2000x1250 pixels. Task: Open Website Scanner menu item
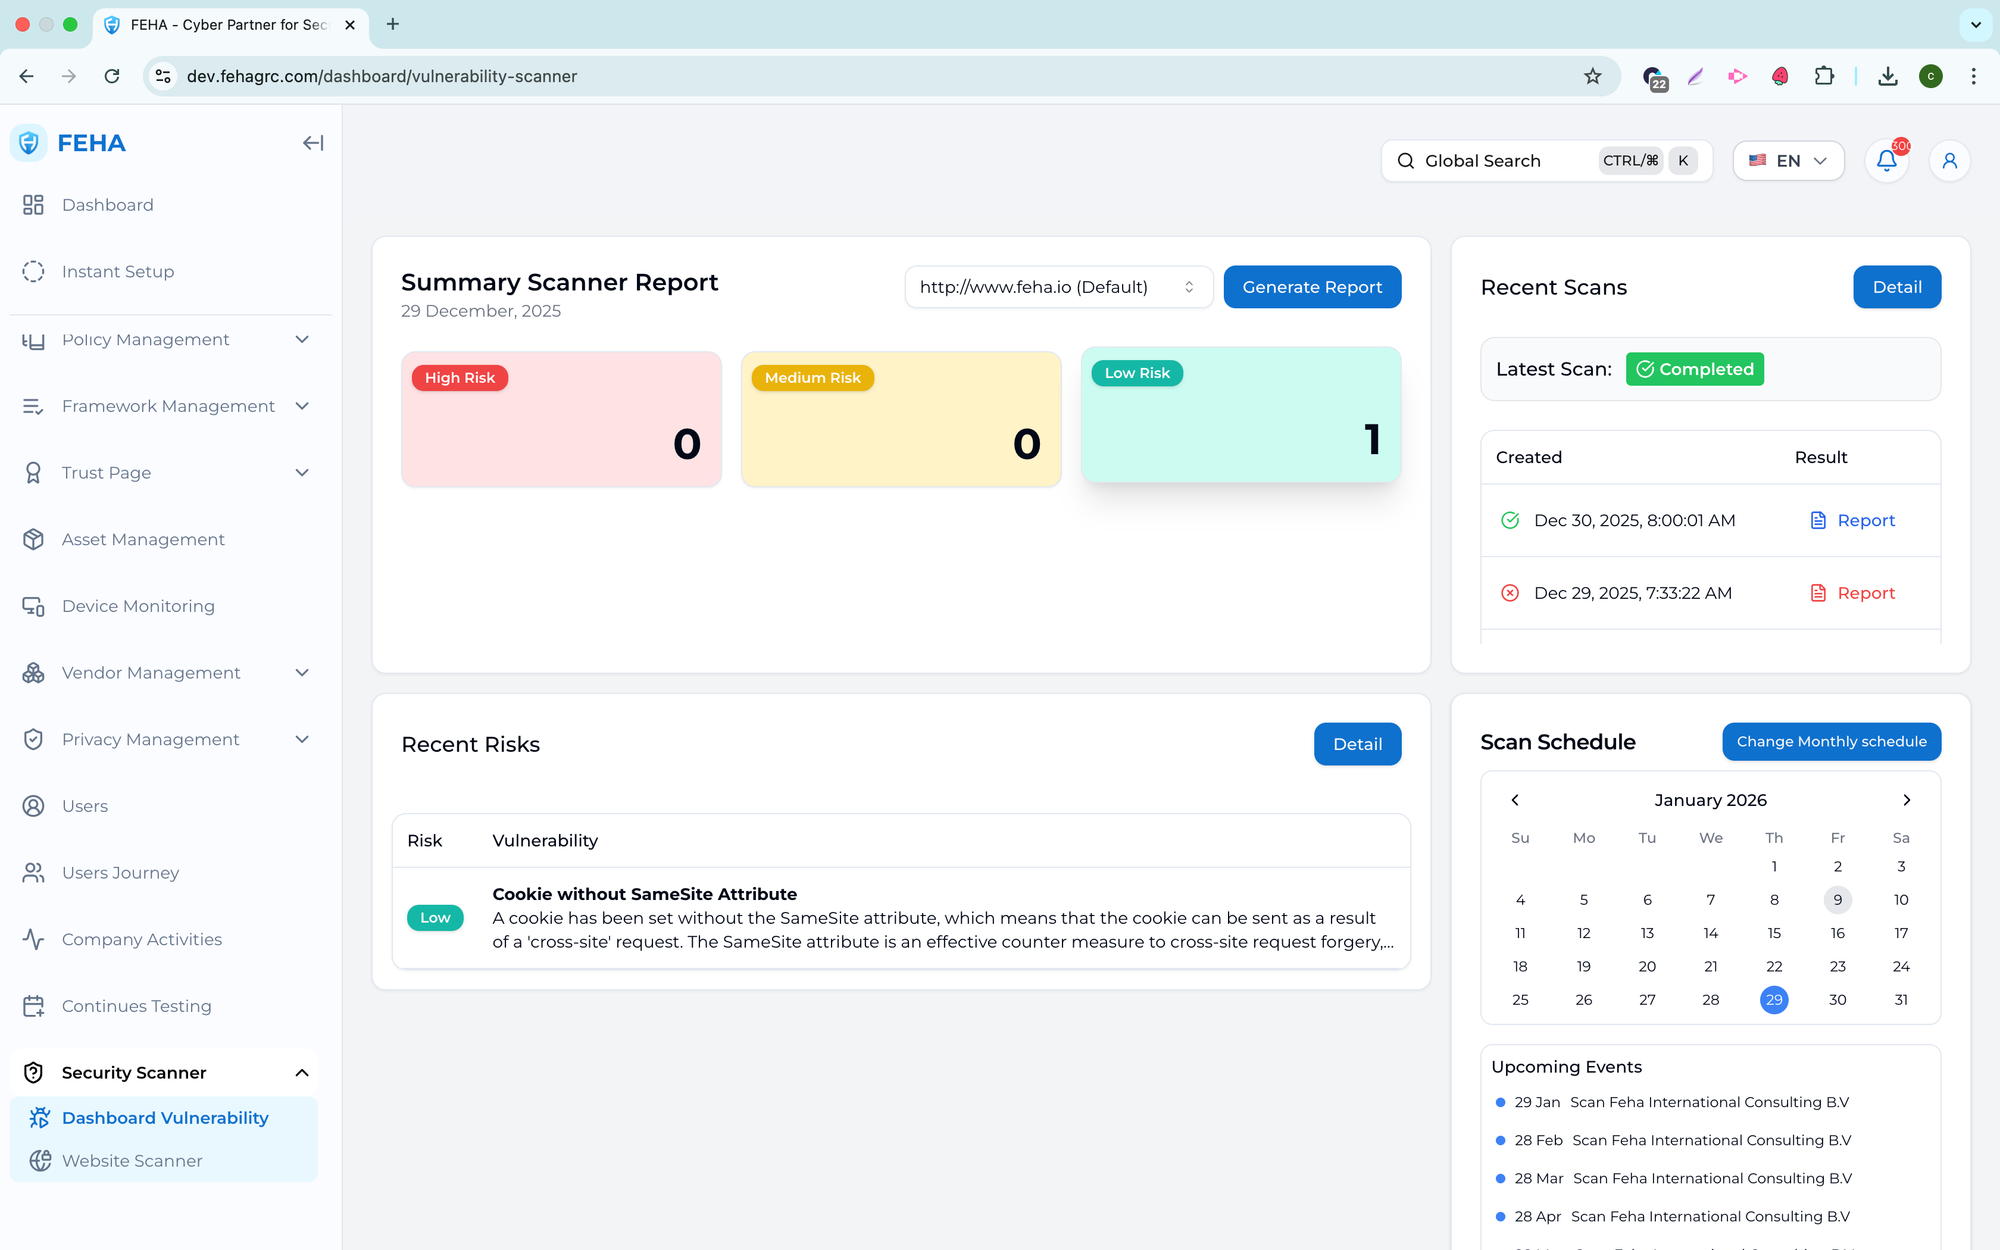point(132,1161)
